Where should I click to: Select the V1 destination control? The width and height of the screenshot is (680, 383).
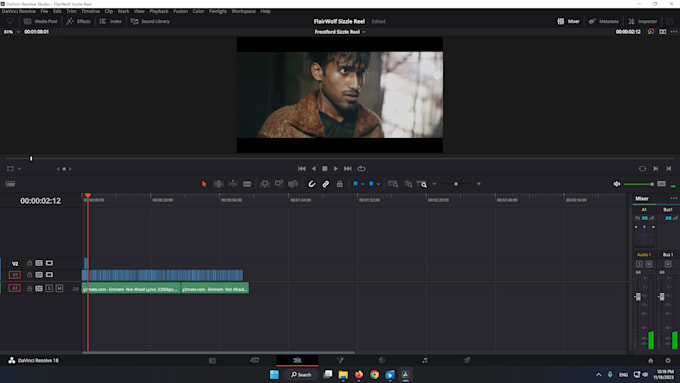(x=15, y=275)
